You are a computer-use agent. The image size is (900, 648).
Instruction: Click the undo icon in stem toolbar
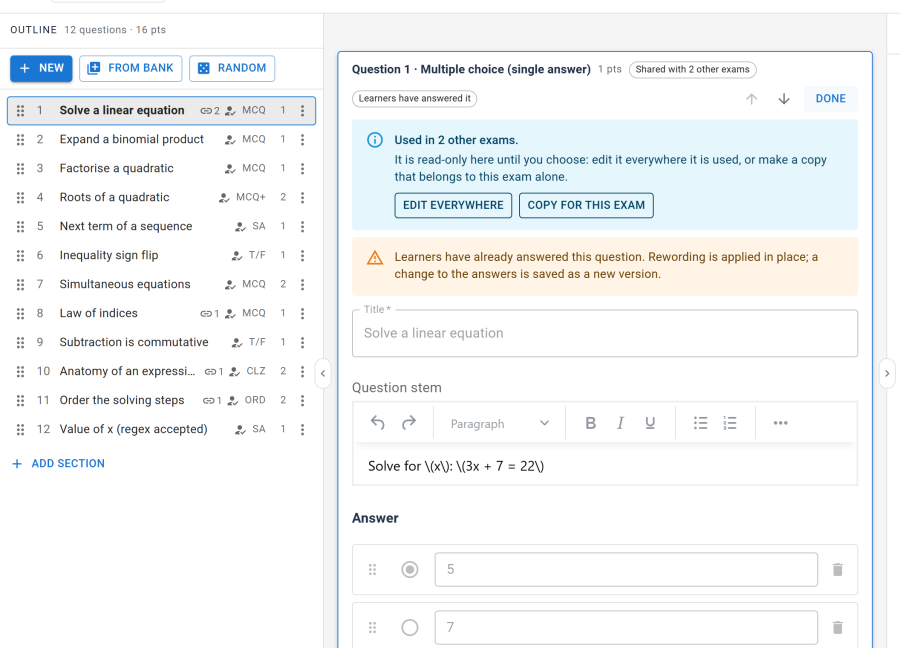pyautogui.click(x=377, y=423)
